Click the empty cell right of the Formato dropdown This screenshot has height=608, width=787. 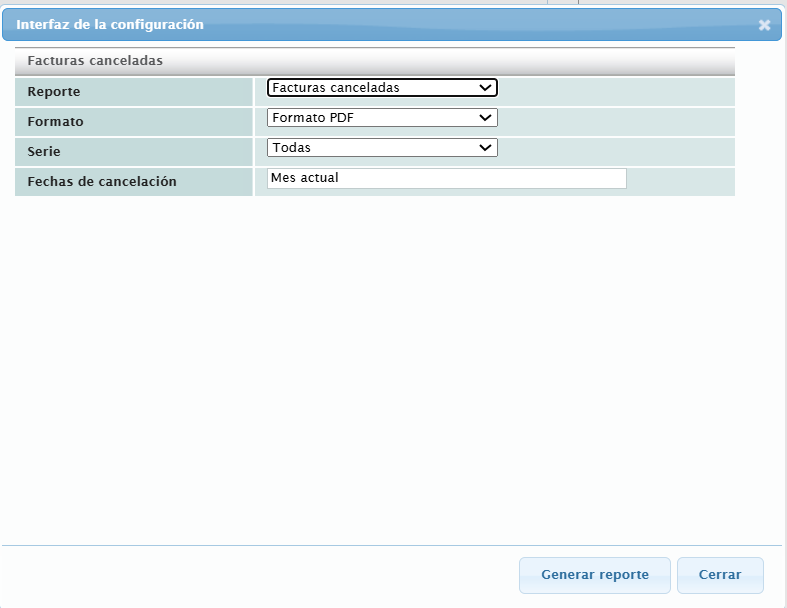615,118
